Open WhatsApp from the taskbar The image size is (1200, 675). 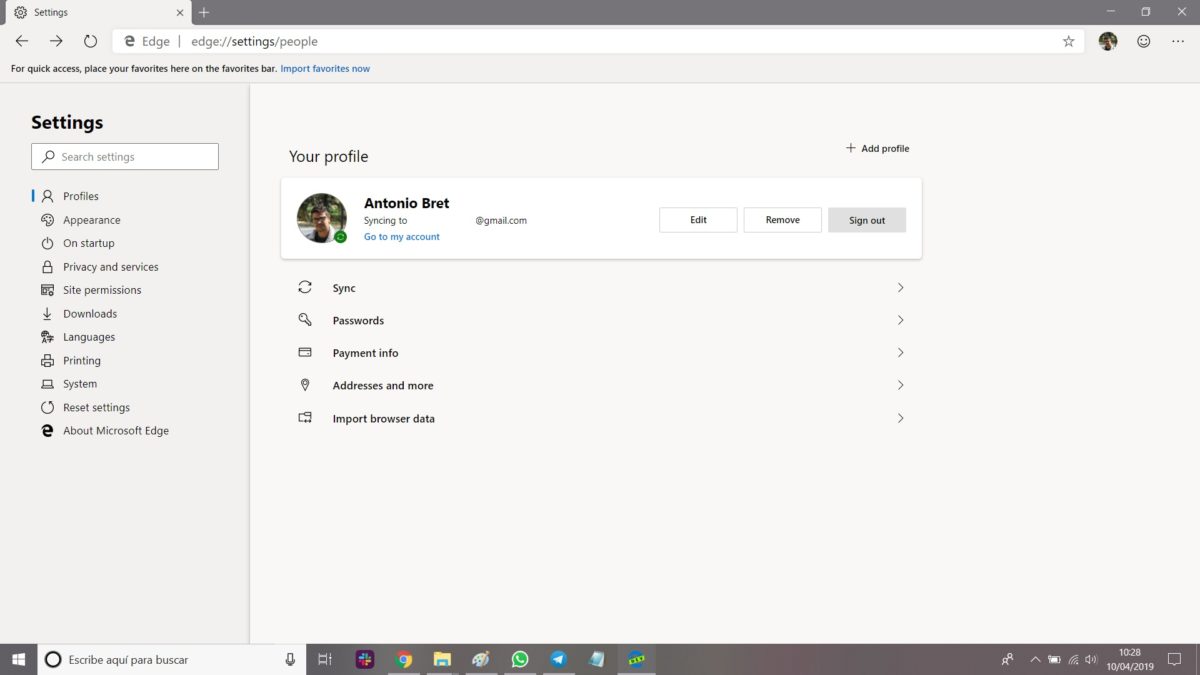click(x=519, y=659)
